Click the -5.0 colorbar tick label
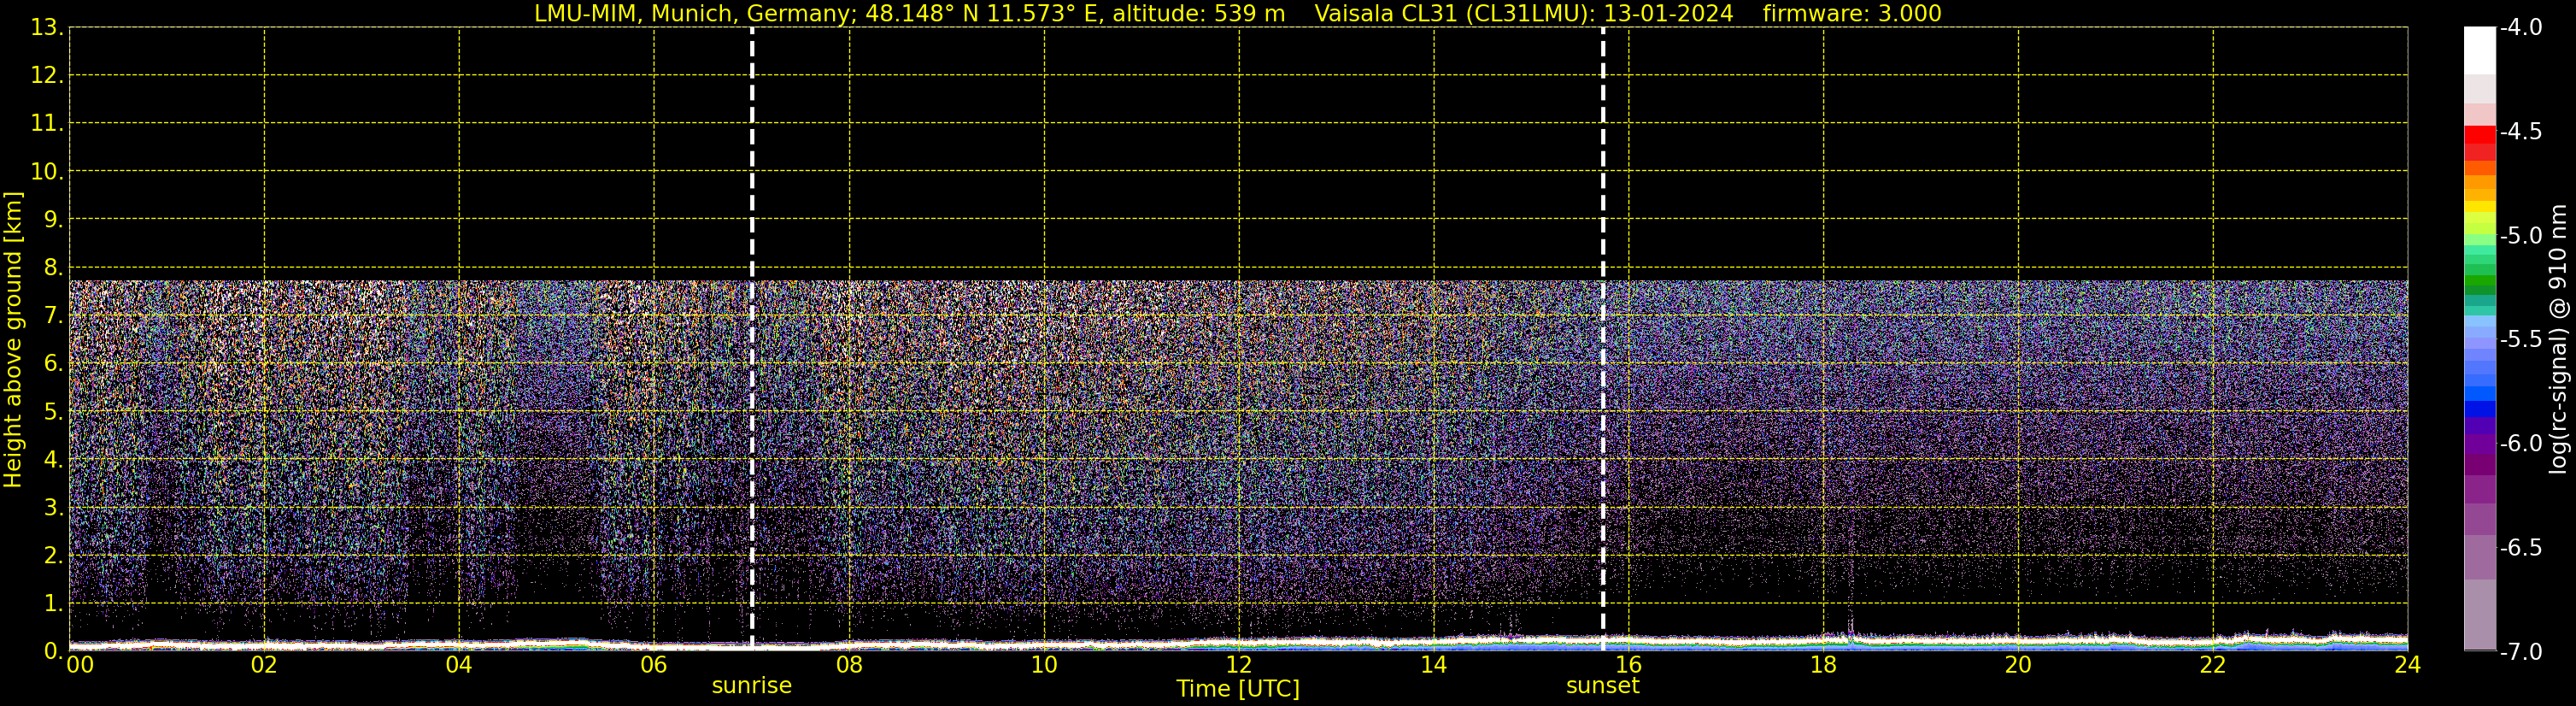This screenshot has width=2576, height=706. point(2520,236)
